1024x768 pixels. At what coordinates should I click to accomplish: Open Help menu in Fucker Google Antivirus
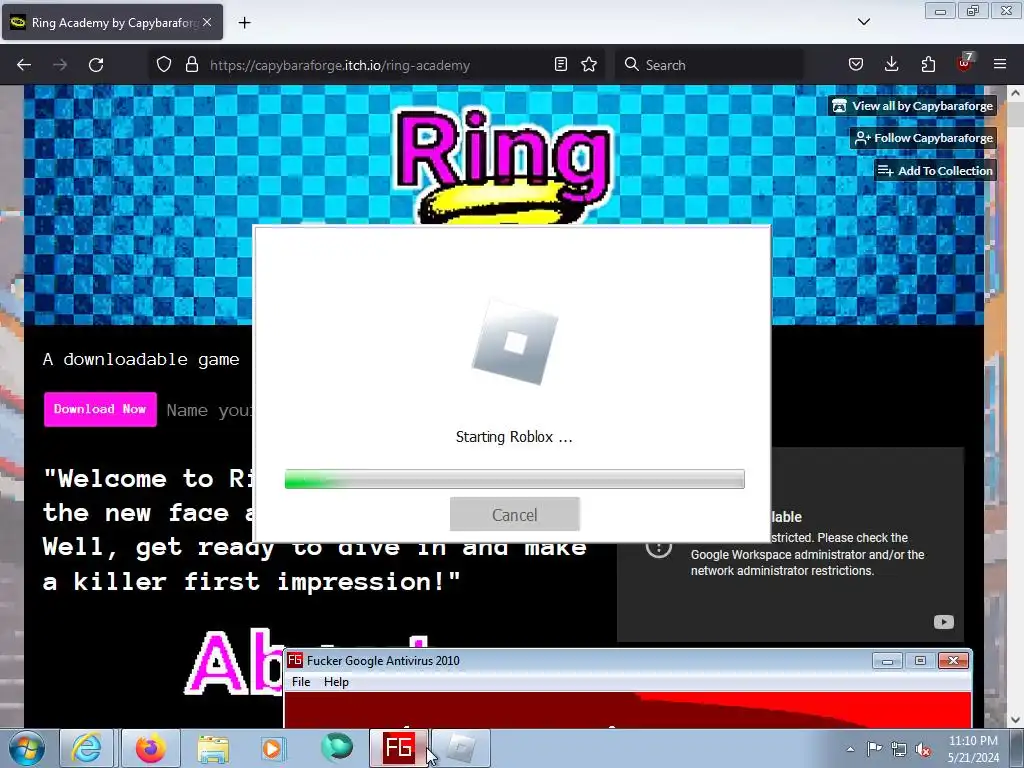coord(336,682)
